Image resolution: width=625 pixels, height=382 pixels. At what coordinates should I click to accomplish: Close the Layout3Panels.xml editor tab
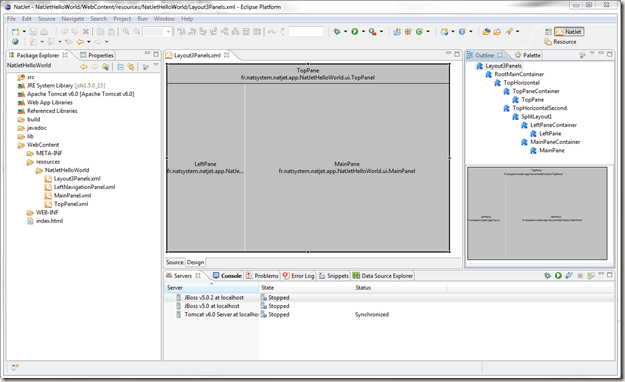pyautogui.click(x=227, y=55)
